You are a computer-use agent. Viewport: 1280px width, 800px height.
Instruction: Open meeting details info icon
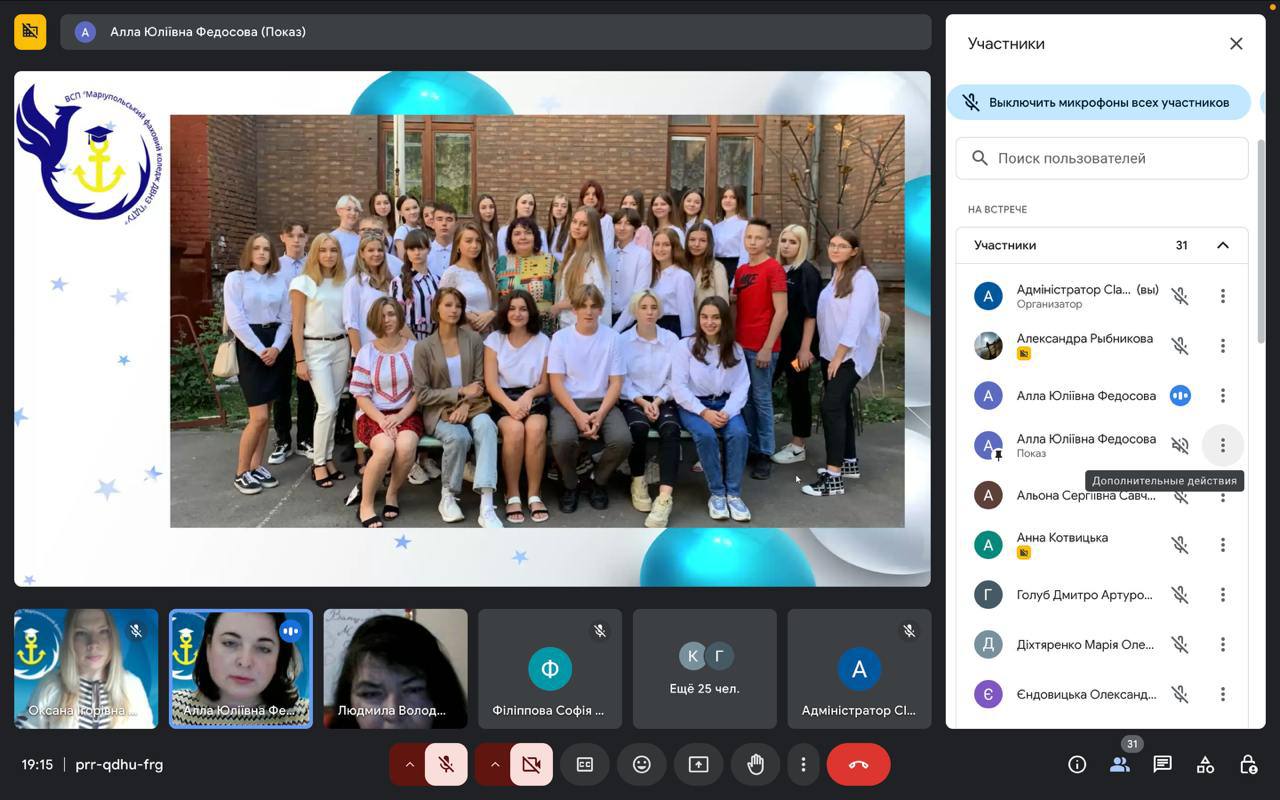coord(1077,764)
